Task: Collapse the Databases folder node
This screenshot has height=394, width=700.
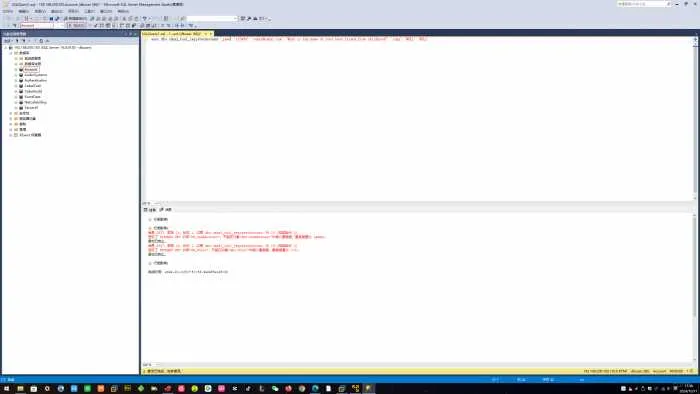Action: pyautogui.click(x=11, y=53)
